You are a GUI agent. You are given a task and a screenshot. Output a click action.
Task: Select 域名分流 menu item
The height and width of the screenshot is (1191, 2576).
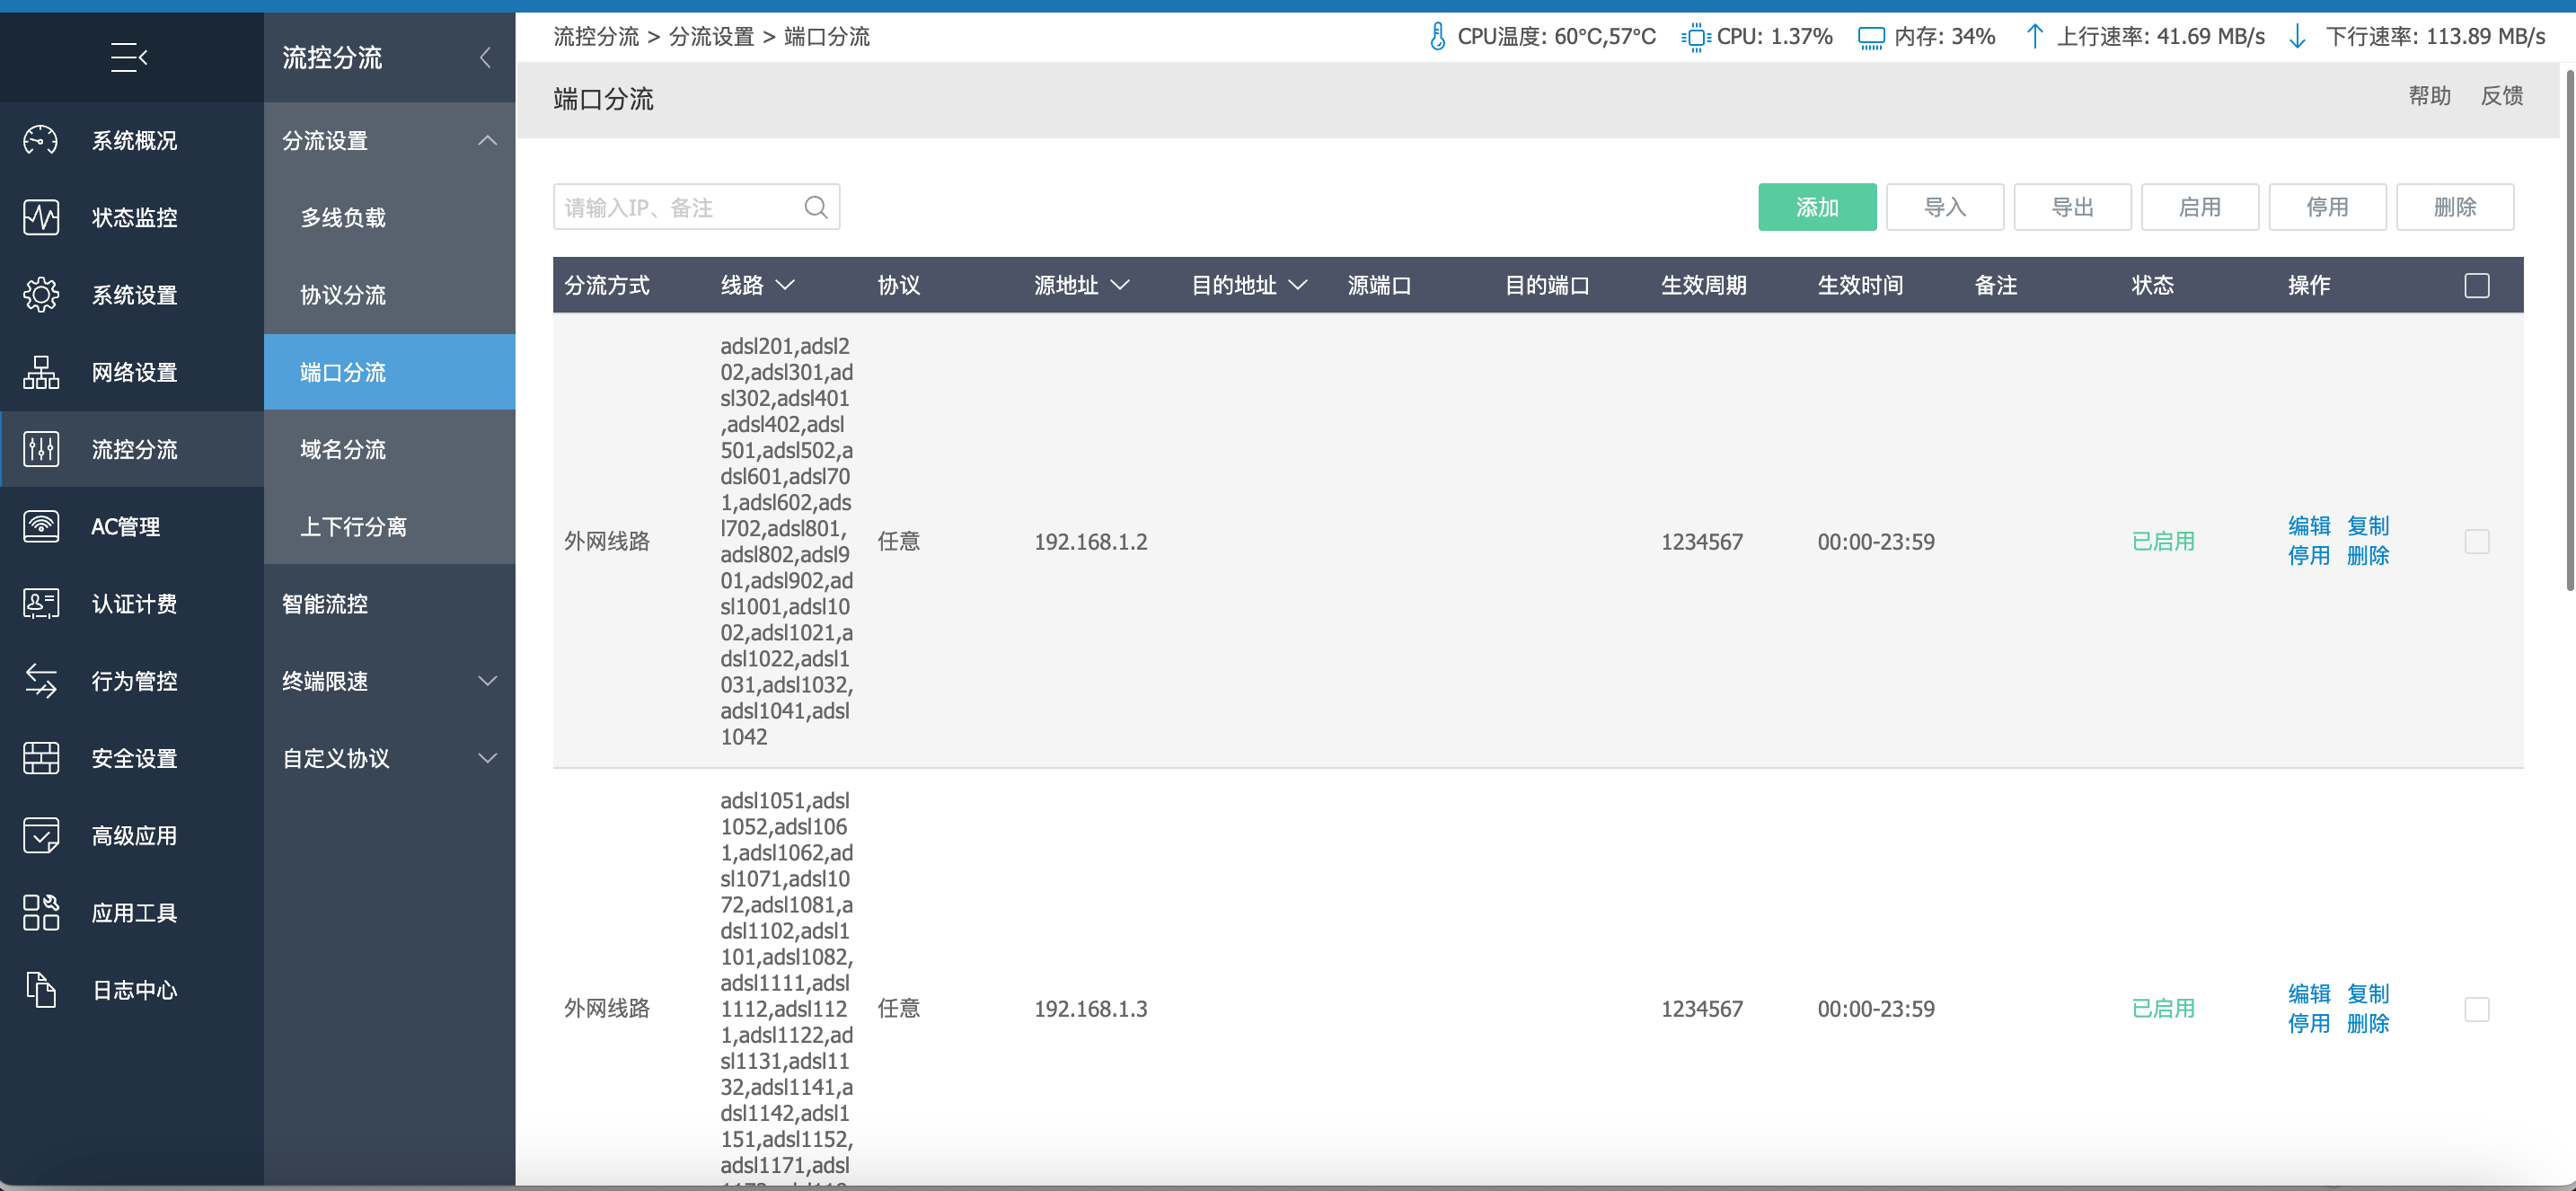[x=343, y=449]
